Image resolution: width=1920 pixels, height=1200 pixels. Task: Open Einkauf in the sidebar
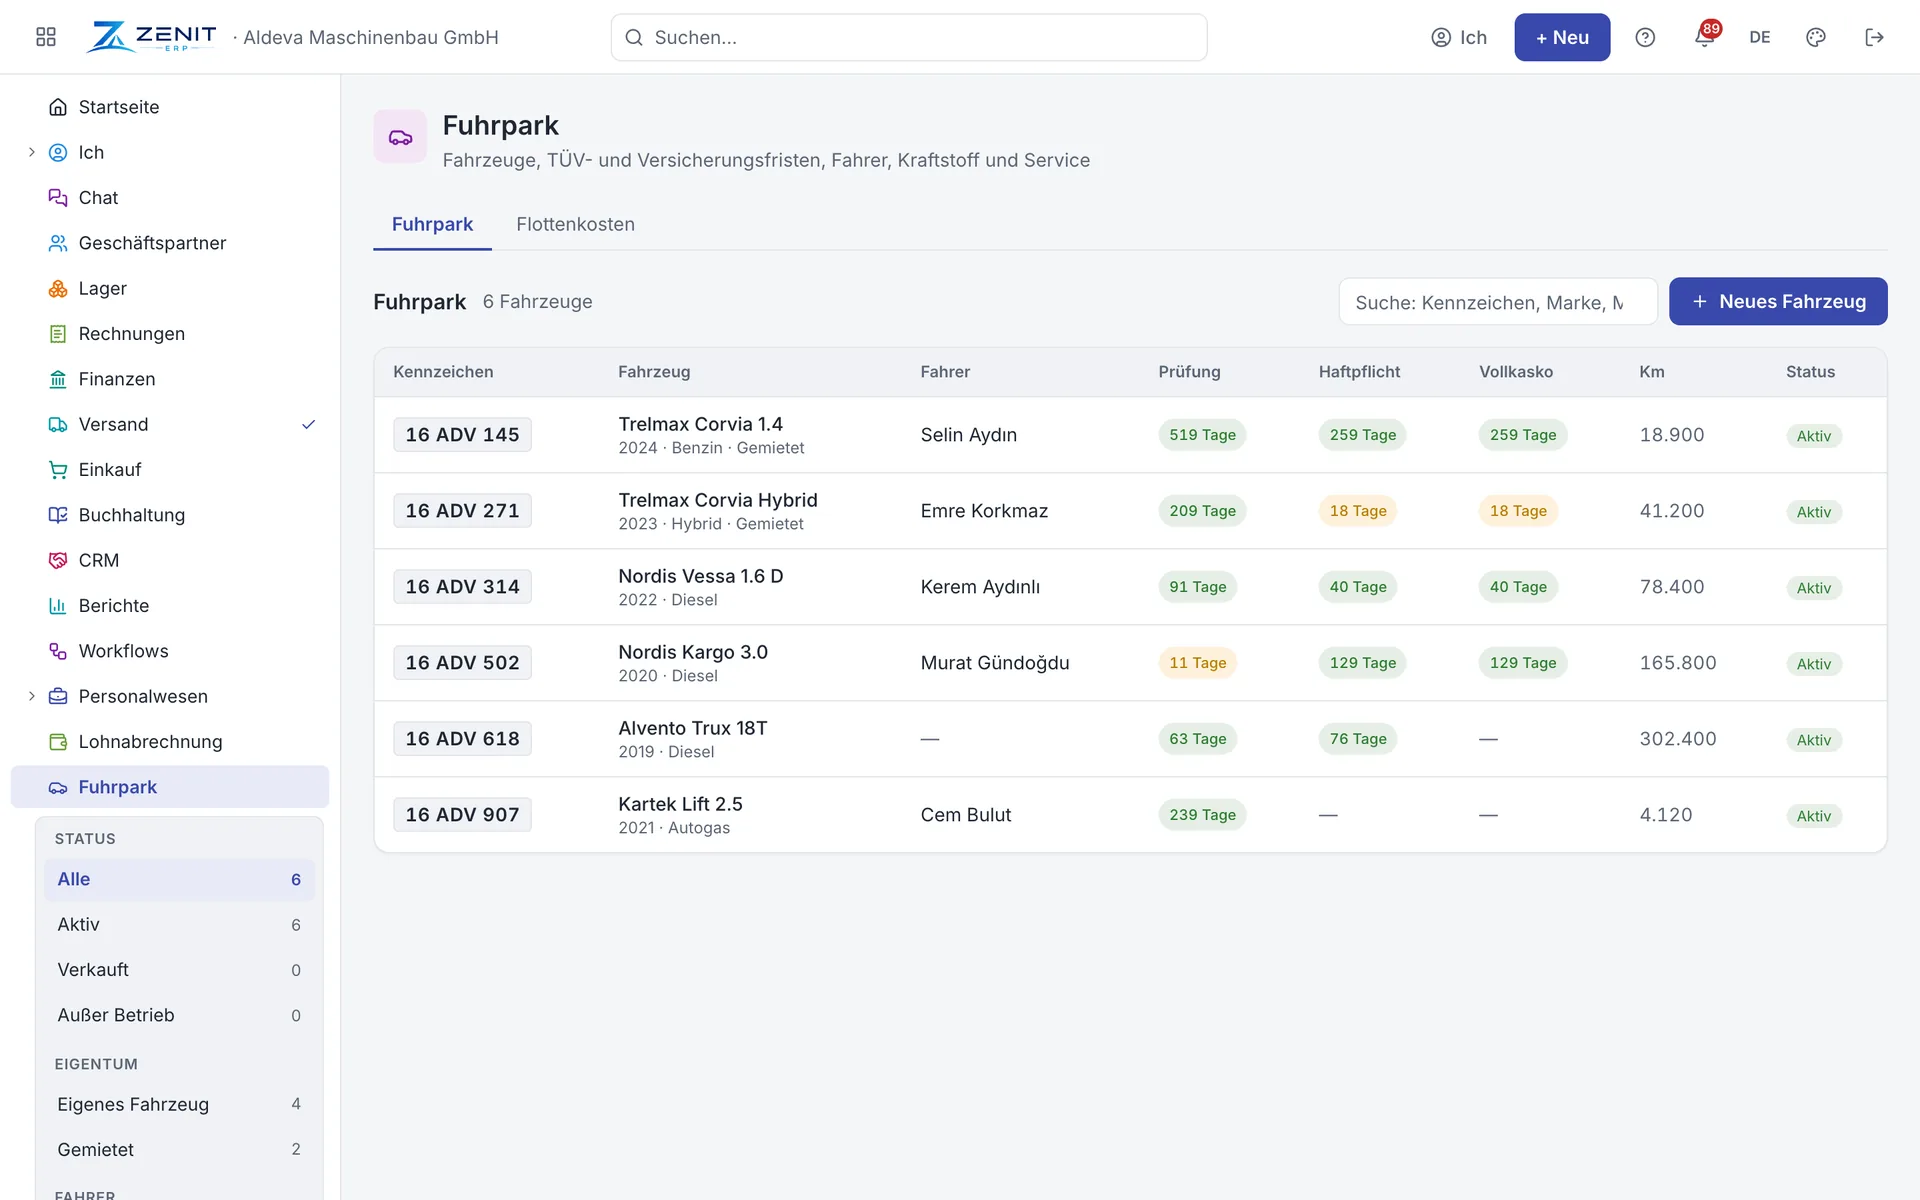(170, 470)
